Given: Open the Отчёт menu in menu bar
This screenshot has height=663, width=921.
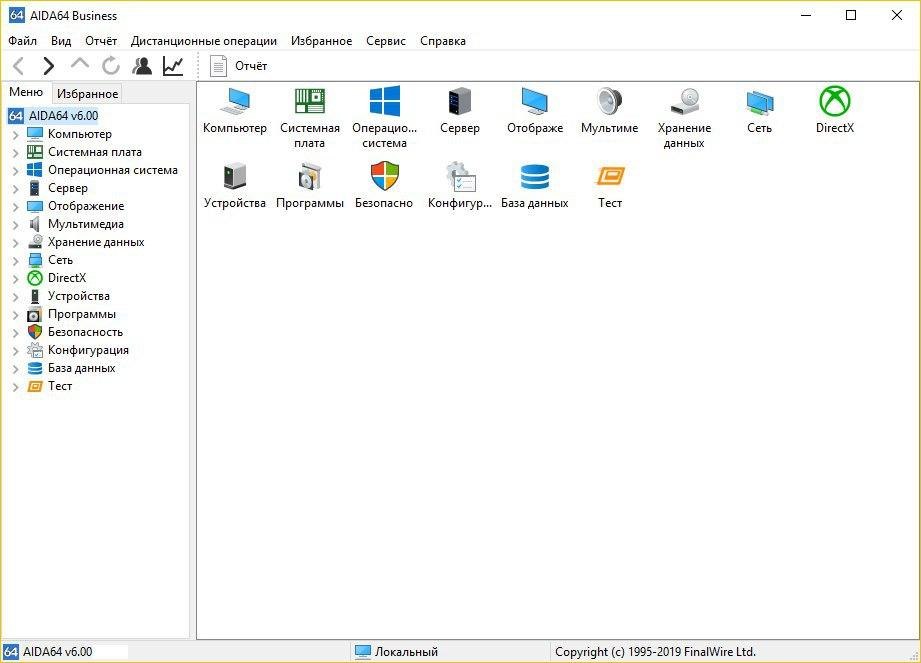Looking at the screenshot, I should pyautogui.click(x=101, y=41).
